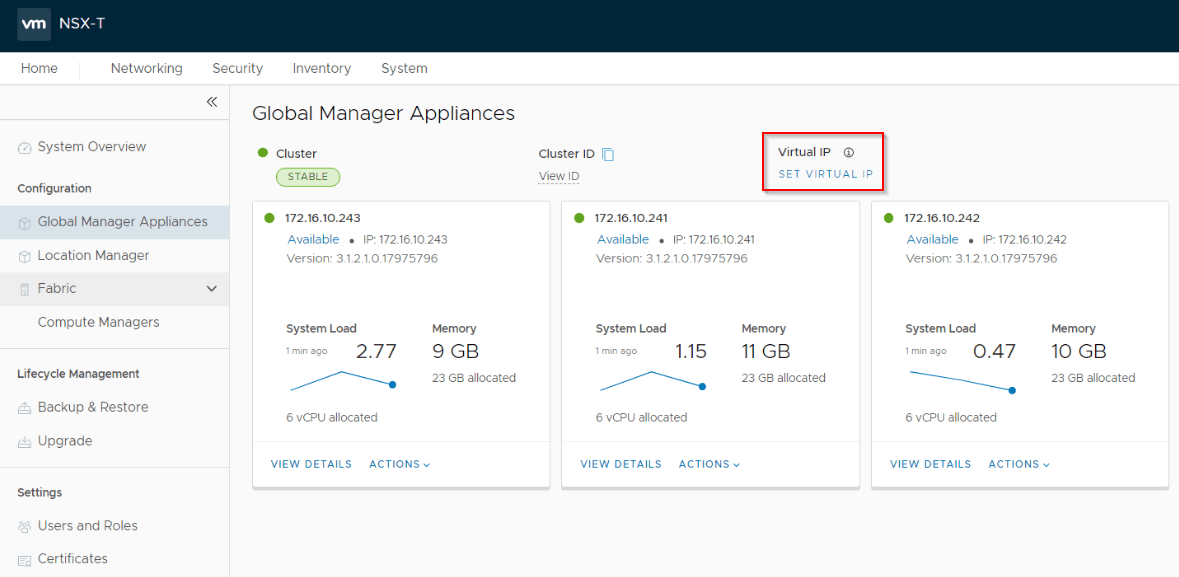The image size is (1179, 577).
Task: Click the Virtual IP info icon
Action: (x=849, y=152)
